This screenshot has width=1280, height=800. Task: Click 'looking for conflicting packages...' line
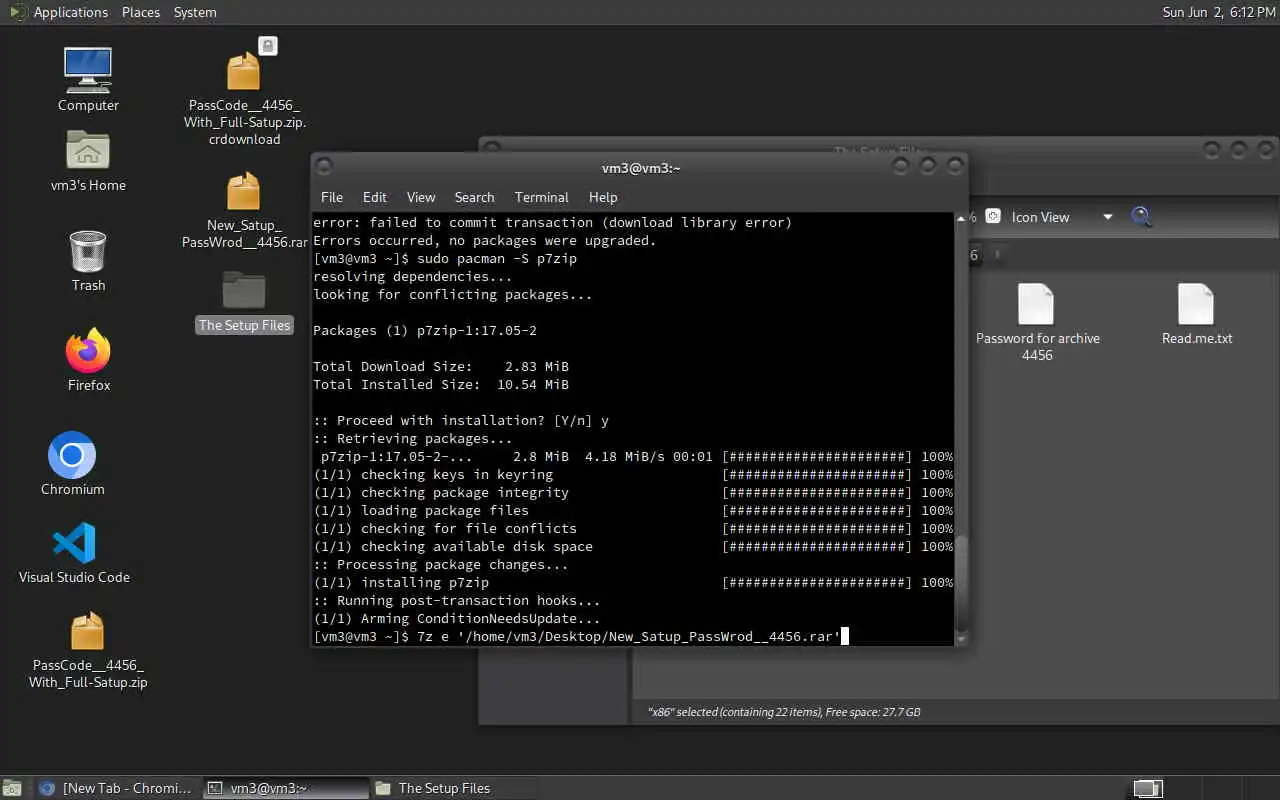point(453,294)
